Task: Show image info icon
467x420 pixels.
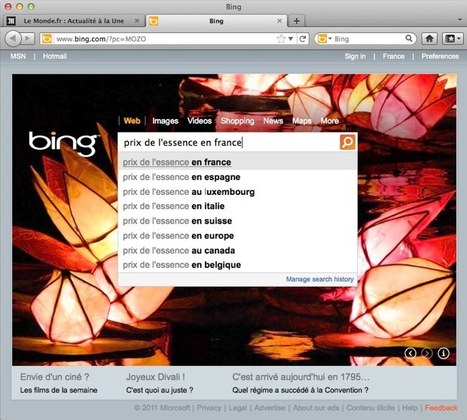Action: click(443, 353)
